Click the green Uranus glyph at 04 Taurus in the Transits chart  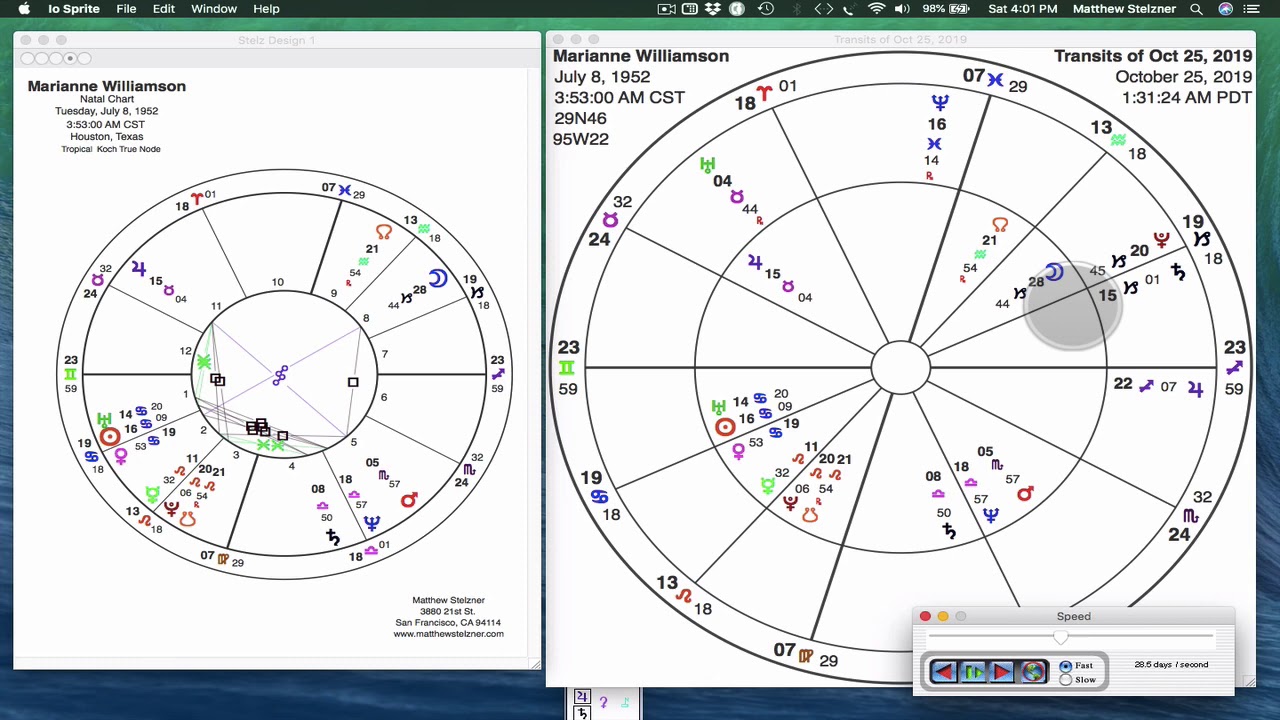point(708,165)
